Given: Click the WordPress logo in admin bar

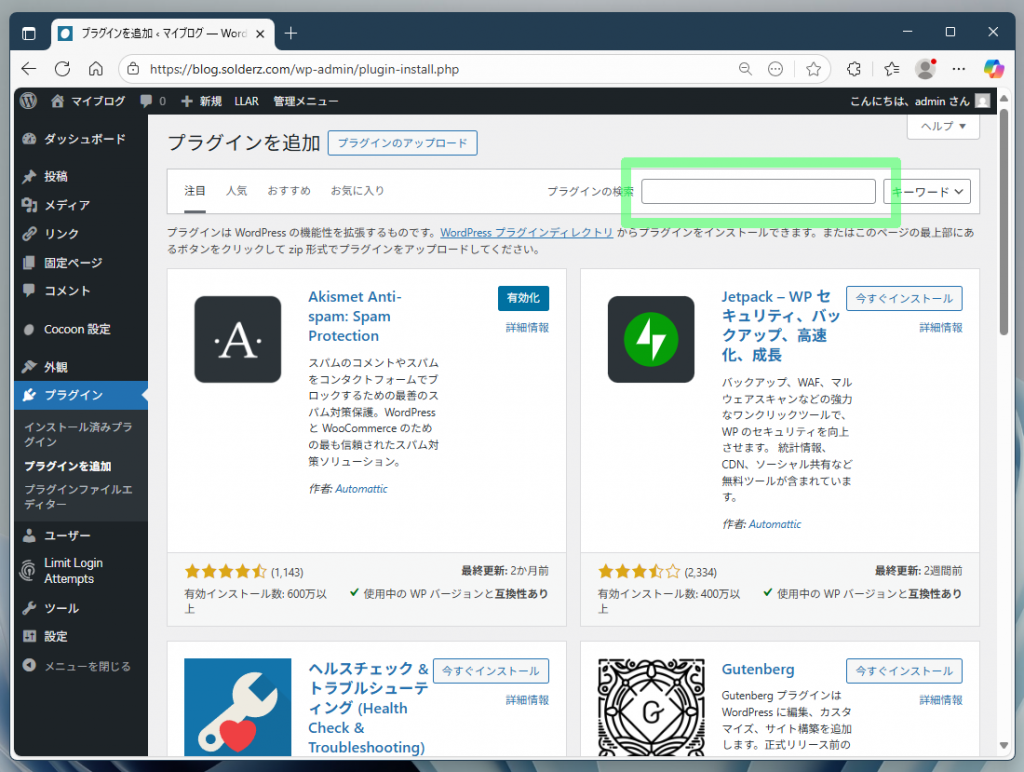Looking at the screenshot, I should pos(28,101).
